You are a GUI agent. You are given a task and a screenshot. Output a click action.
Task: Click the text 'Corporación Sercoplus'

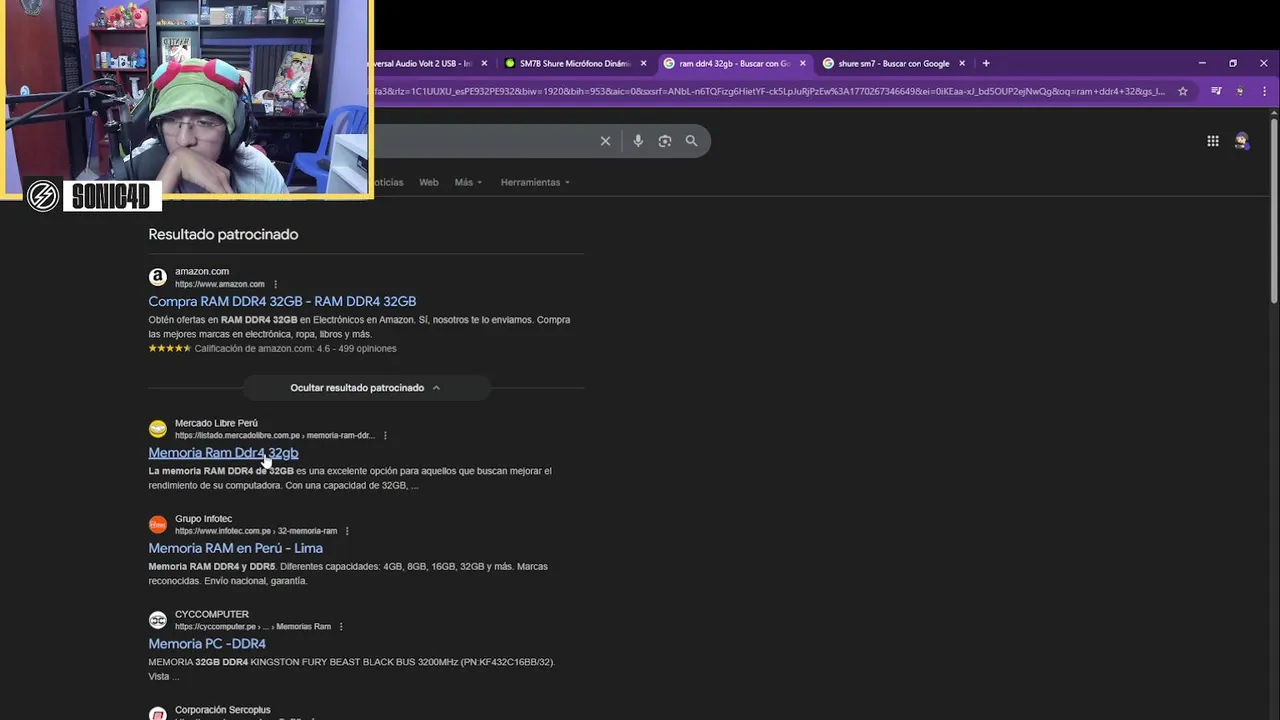point(222,710)
